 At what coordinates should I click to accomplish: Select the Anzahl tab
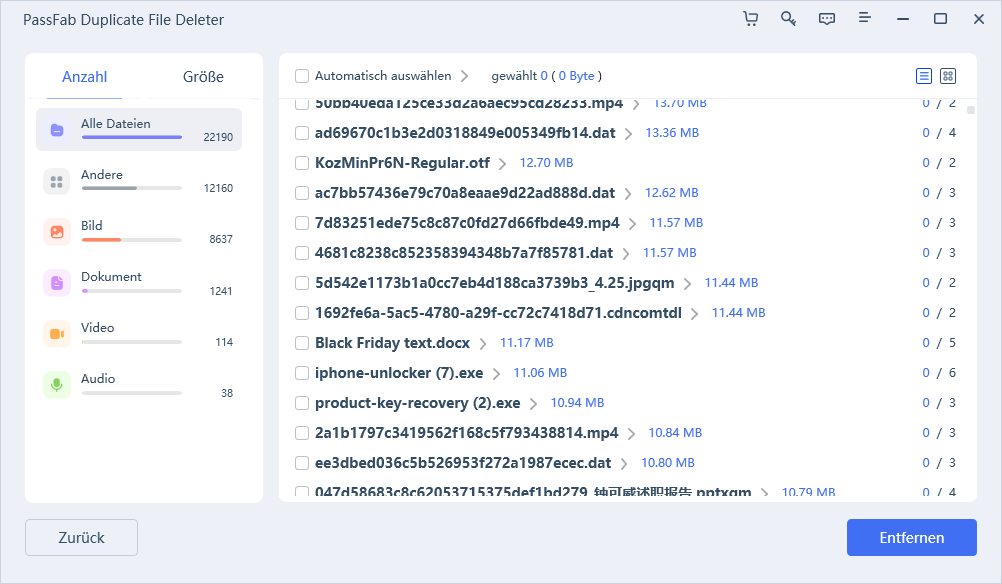(x=85, y=77)
